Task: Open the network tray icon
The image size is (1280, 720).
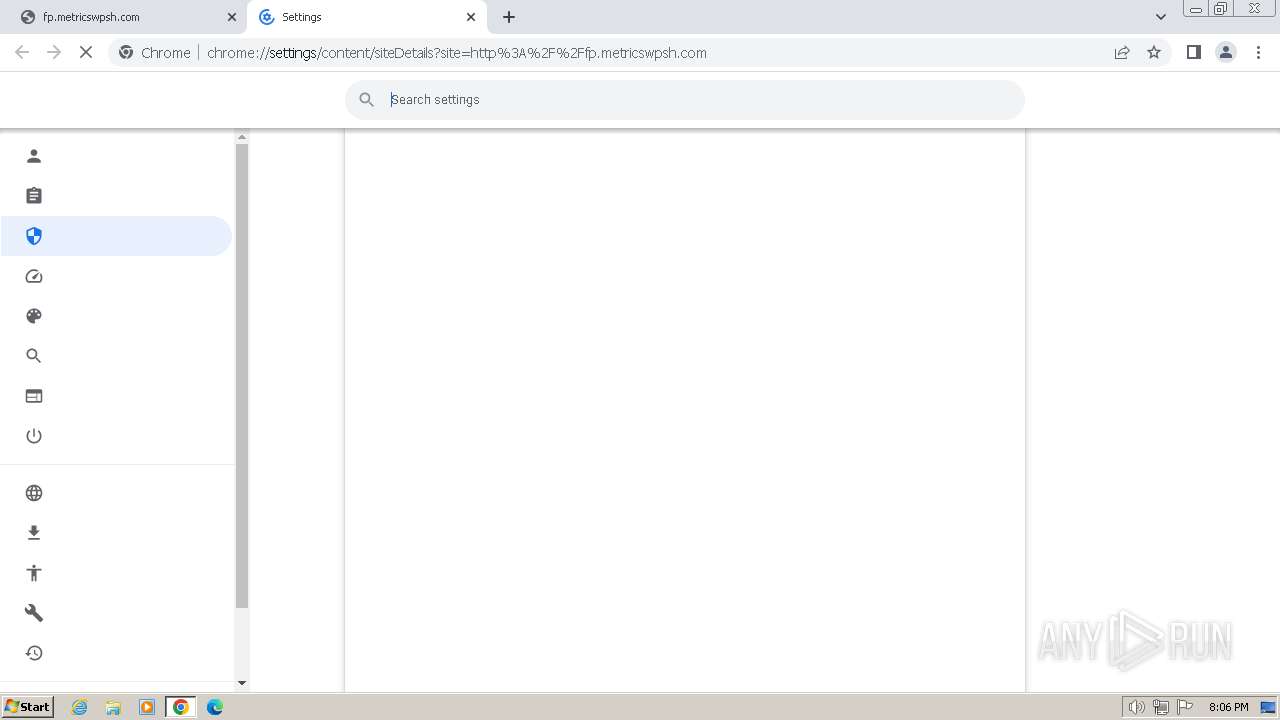Action: click(1161, 707)
